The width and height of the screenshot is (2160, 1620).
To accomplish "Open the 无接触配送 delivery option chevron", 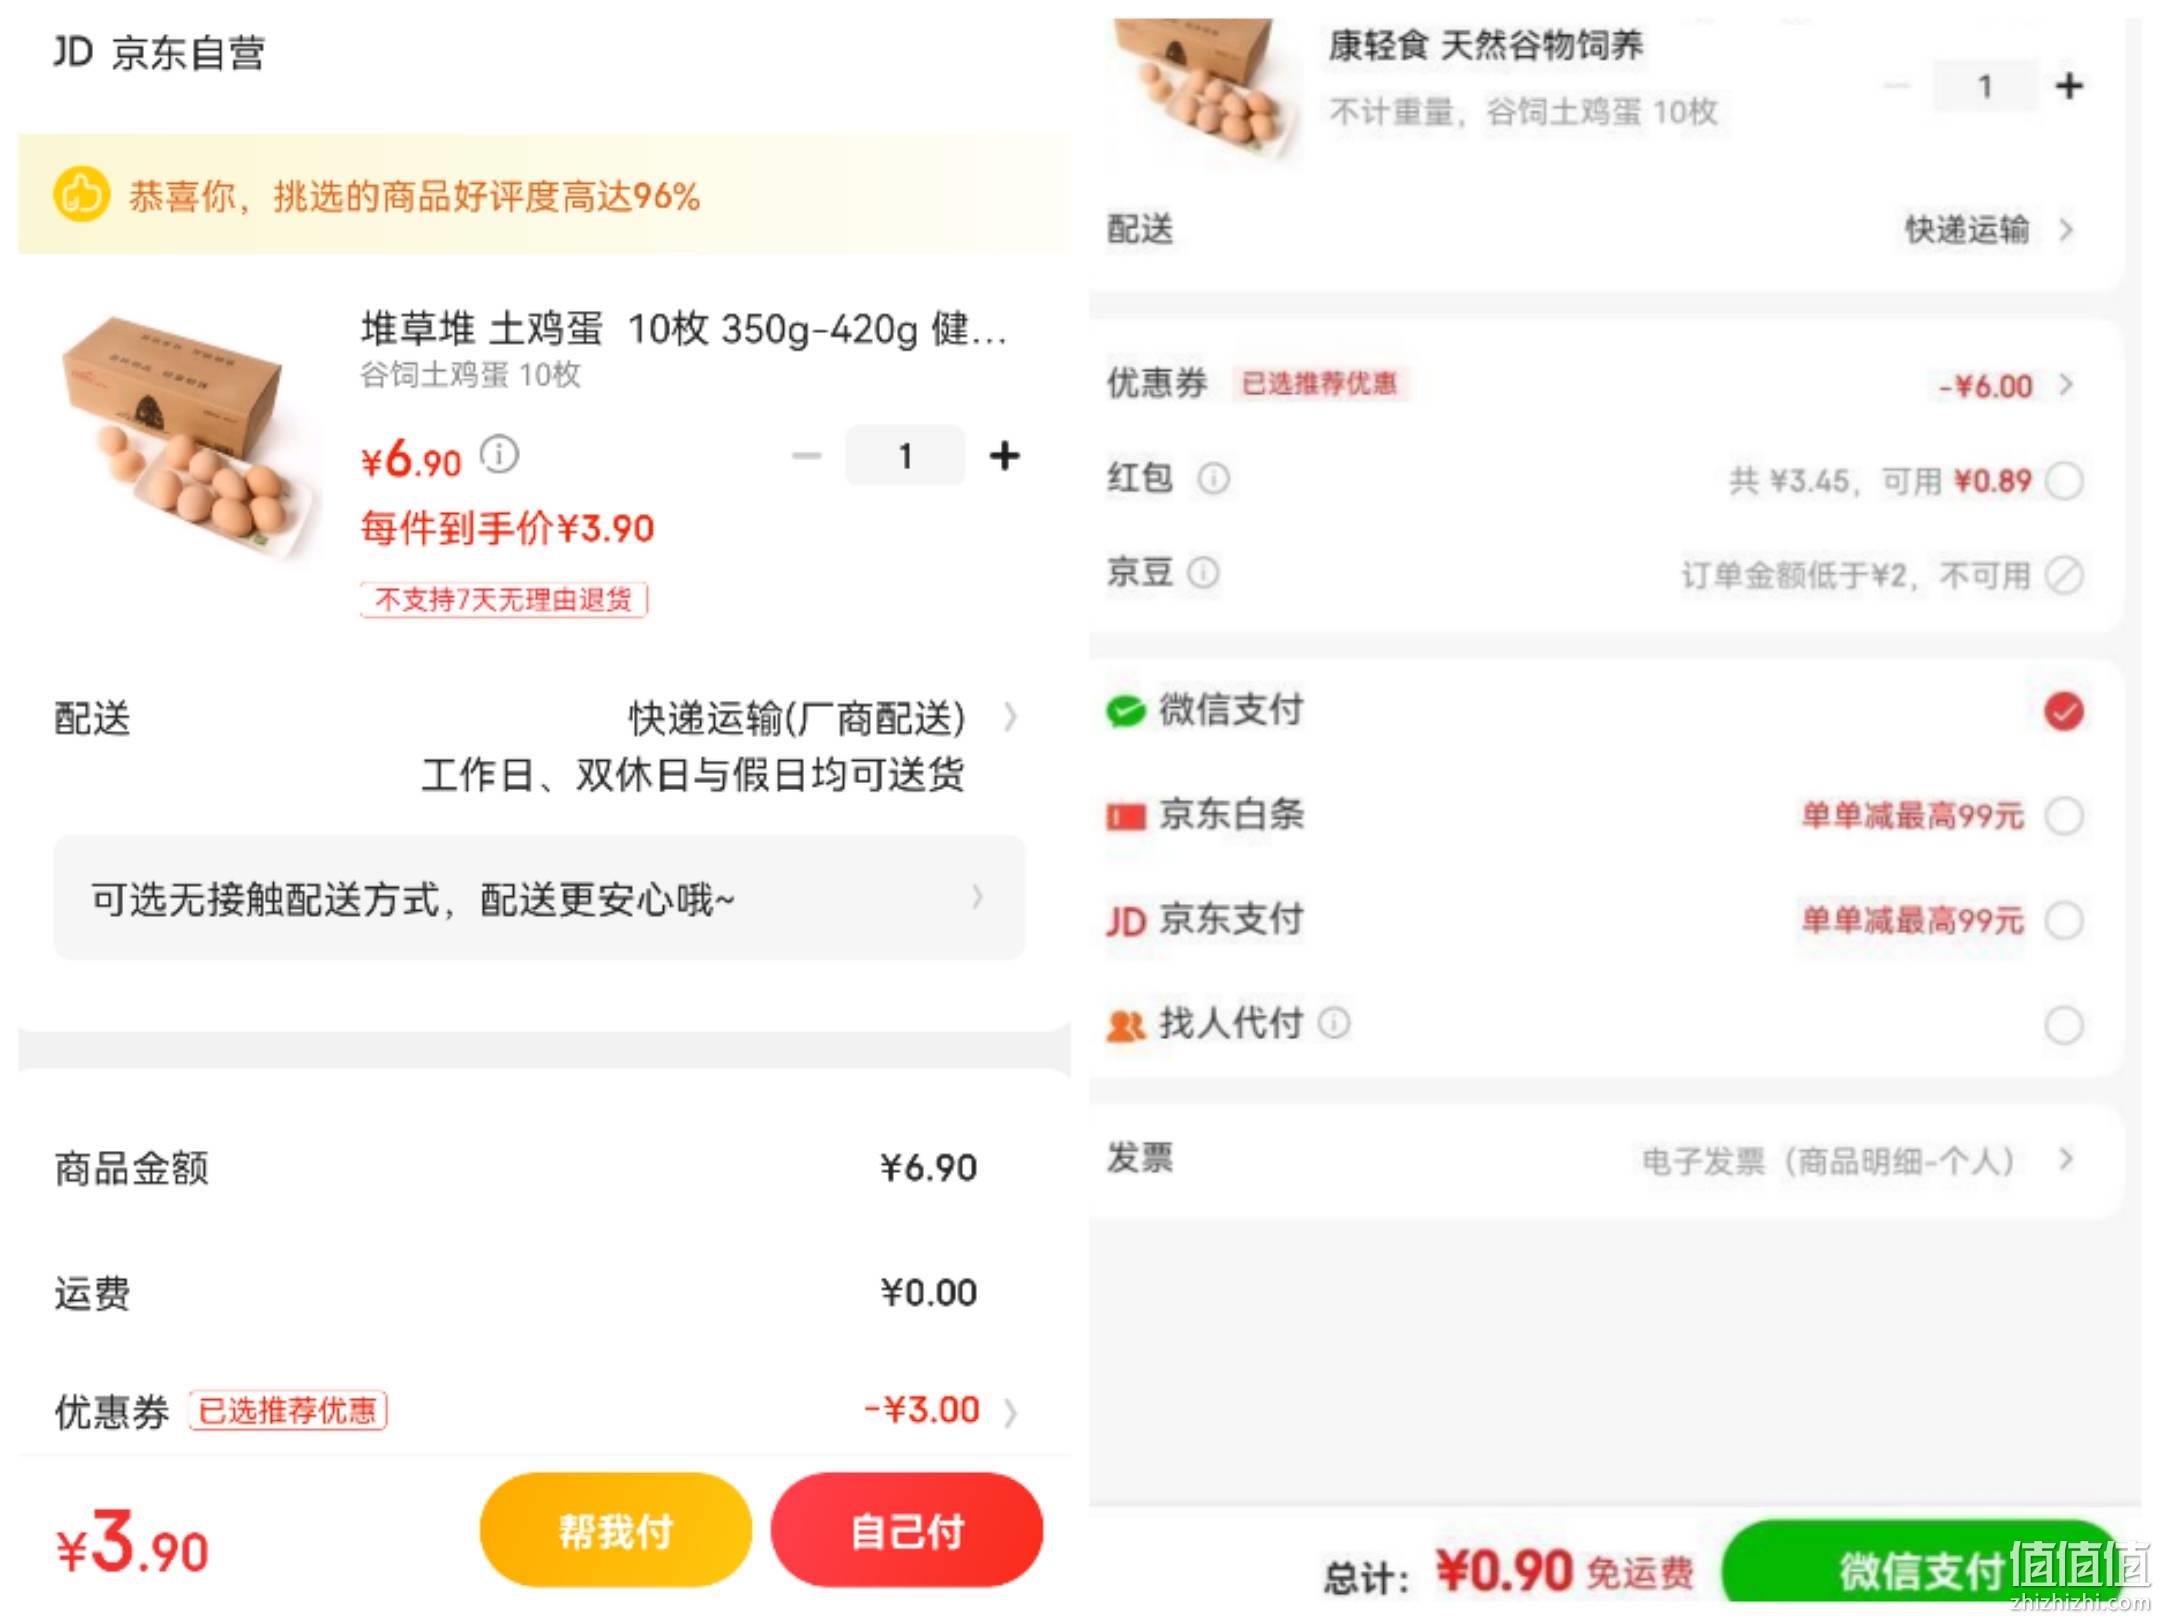I will (x=977, y=897).
